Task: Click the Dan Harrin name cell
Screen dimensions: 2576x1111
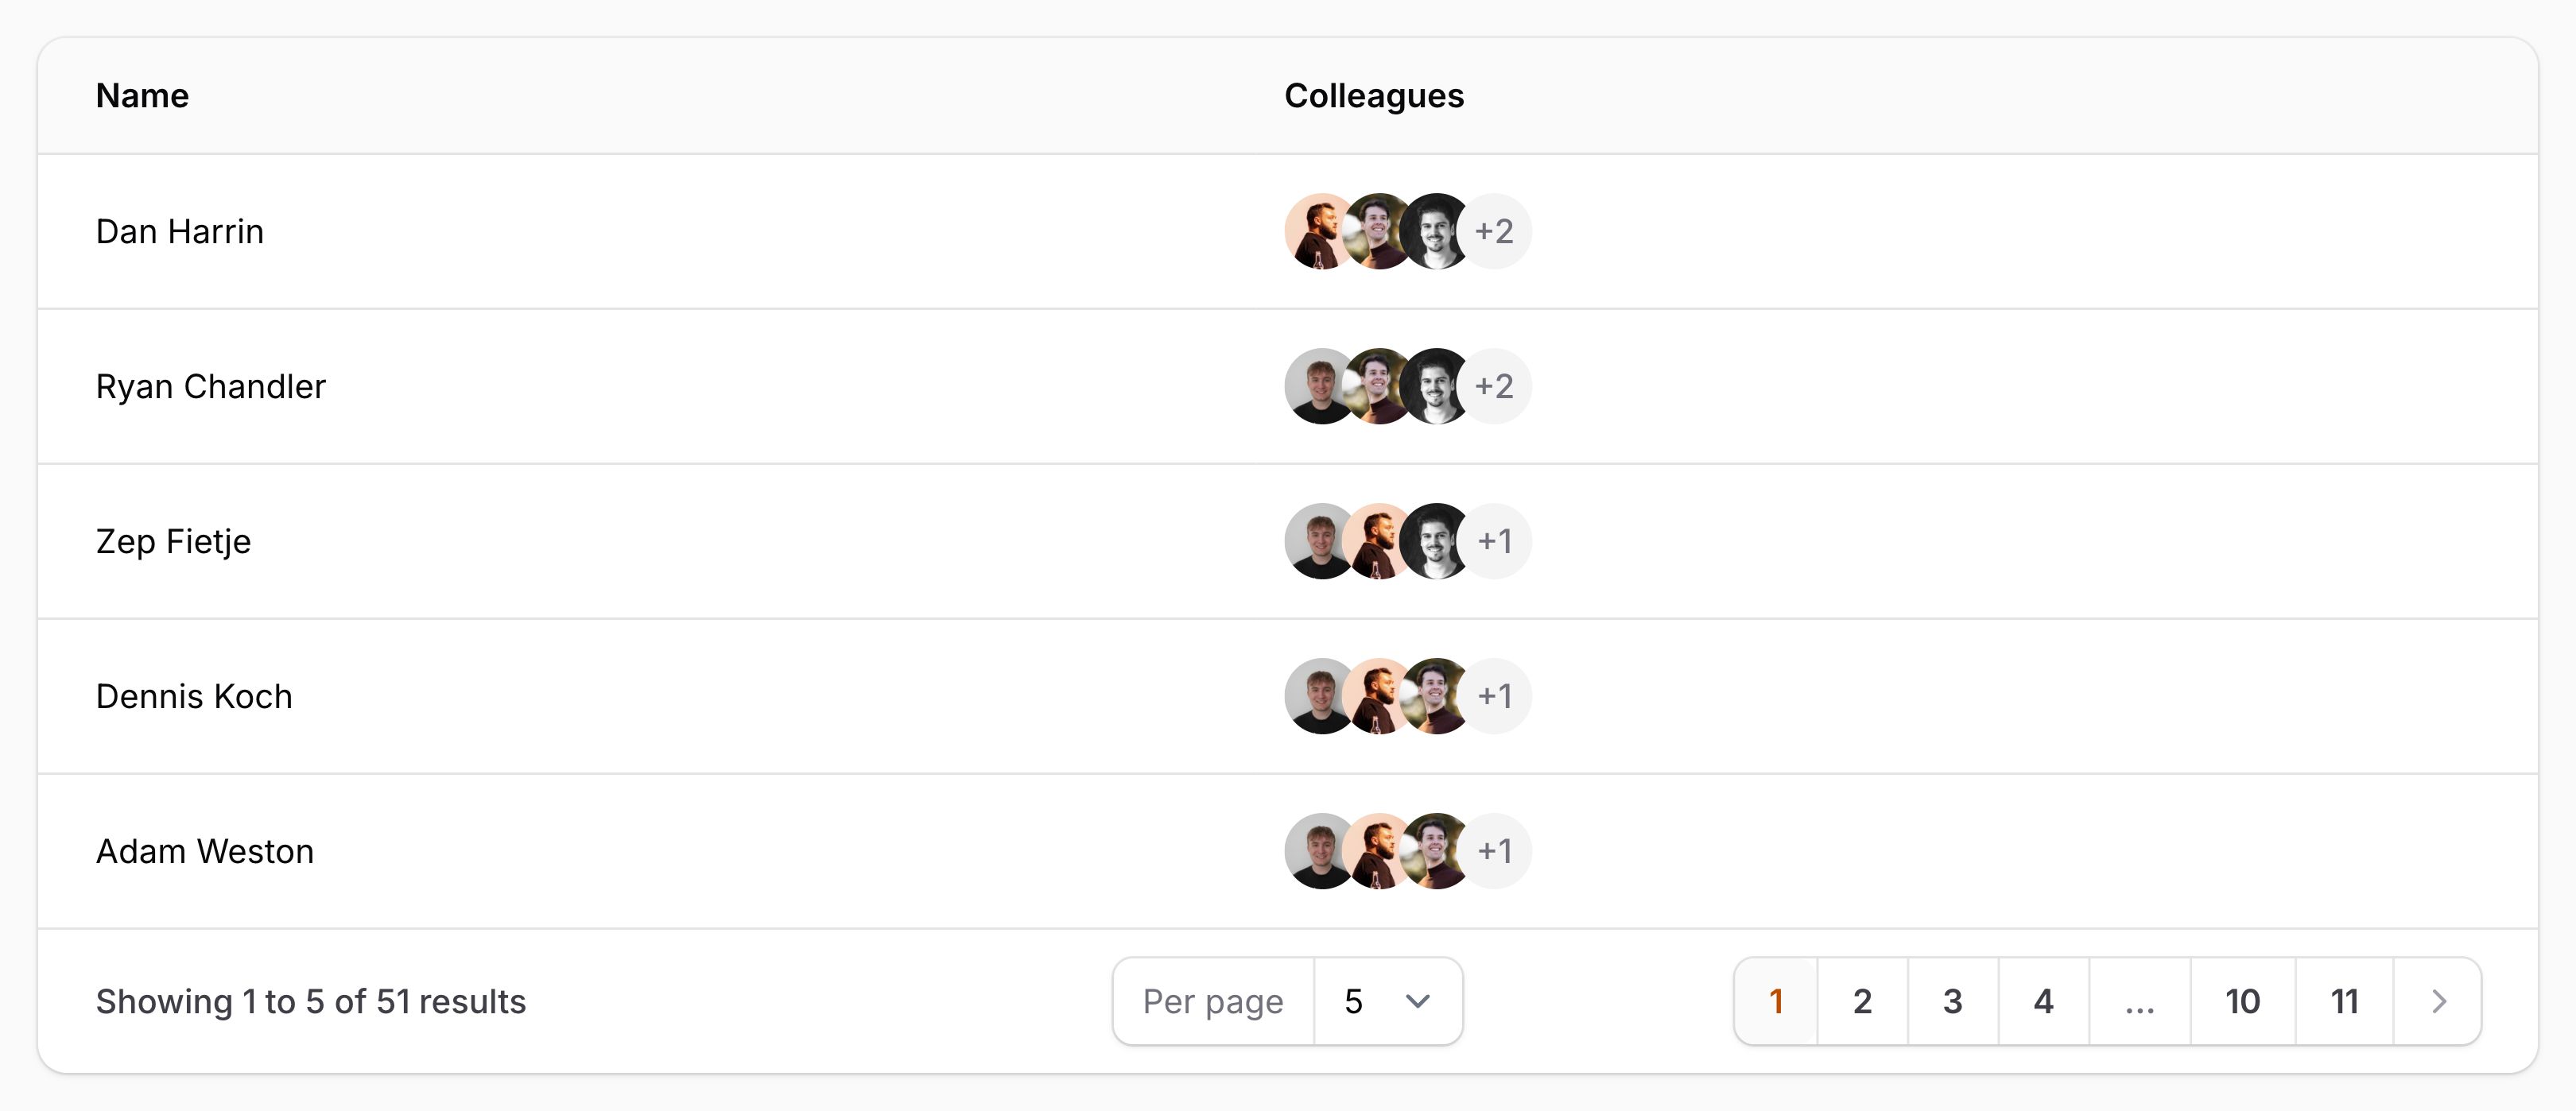Action: (x=180, y=231)
